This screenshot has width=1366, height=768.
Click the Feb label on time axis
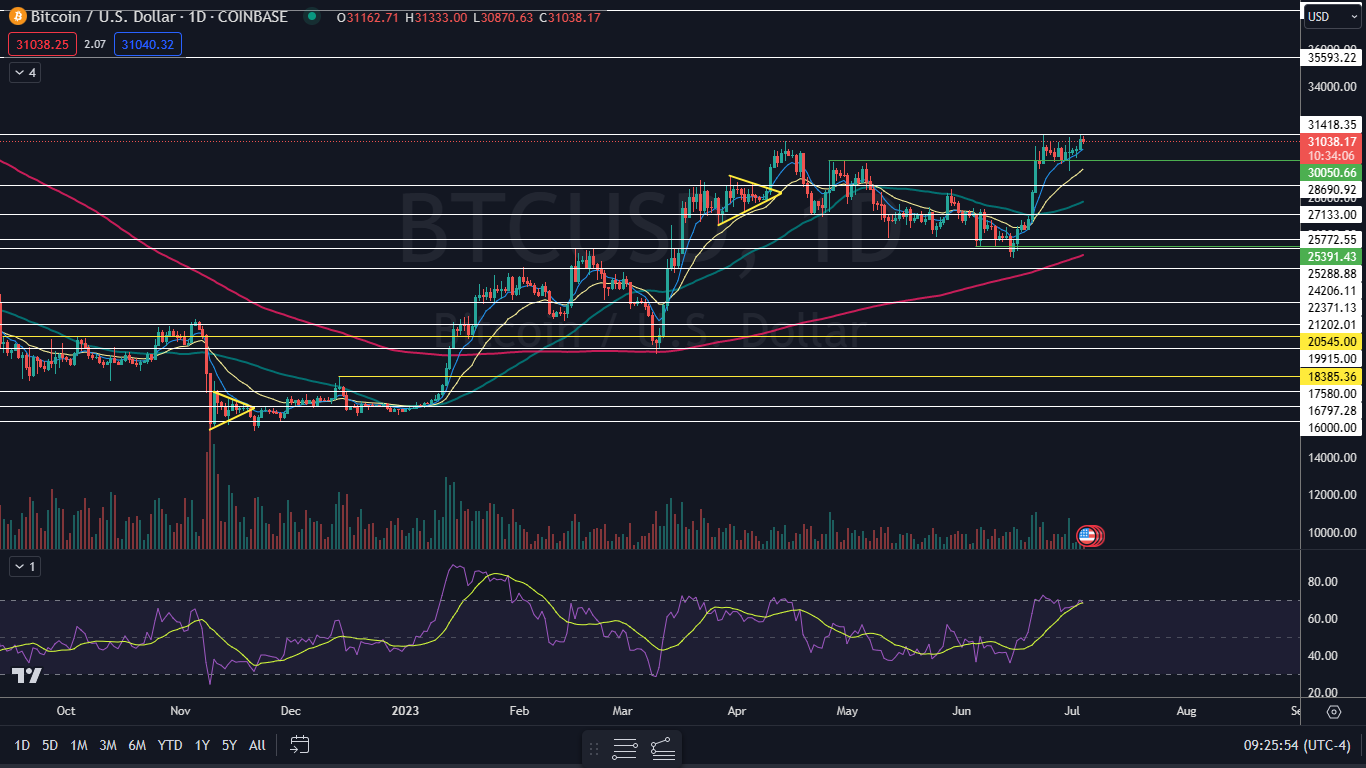[x=518, y=712]
